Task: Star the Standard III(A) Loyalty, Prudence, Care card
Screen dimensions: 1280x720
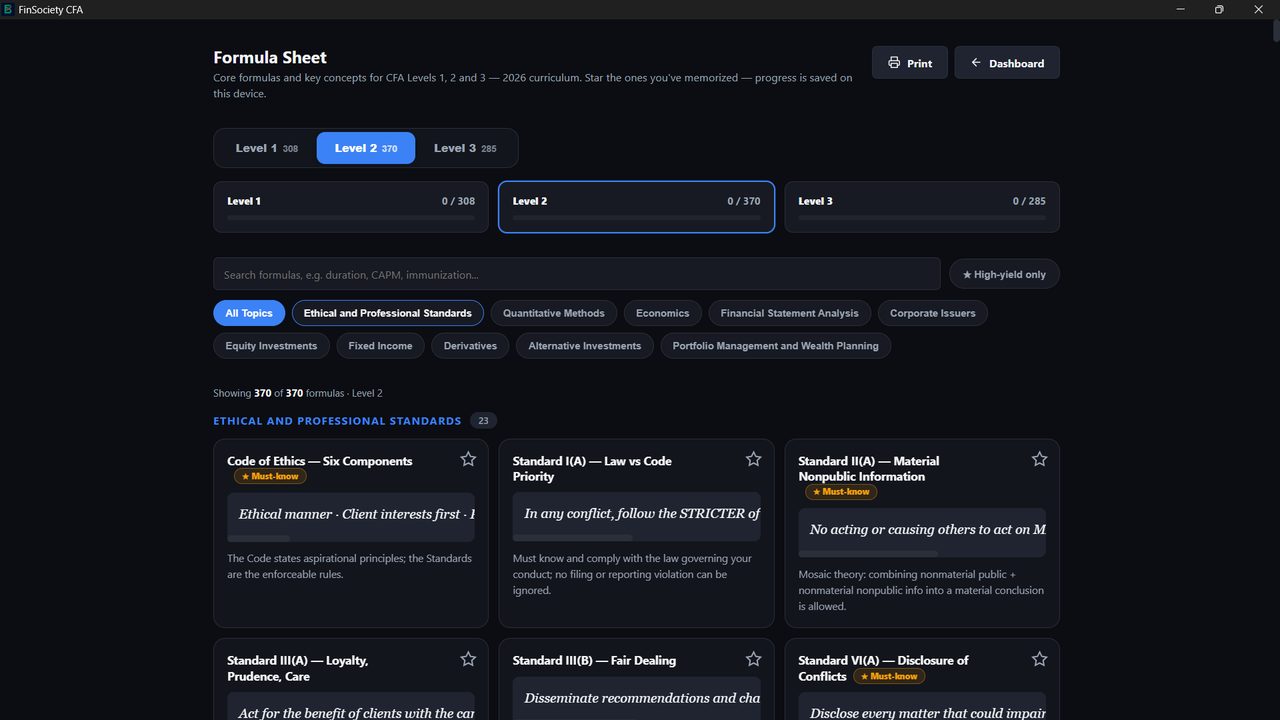Action: point(468,659)
